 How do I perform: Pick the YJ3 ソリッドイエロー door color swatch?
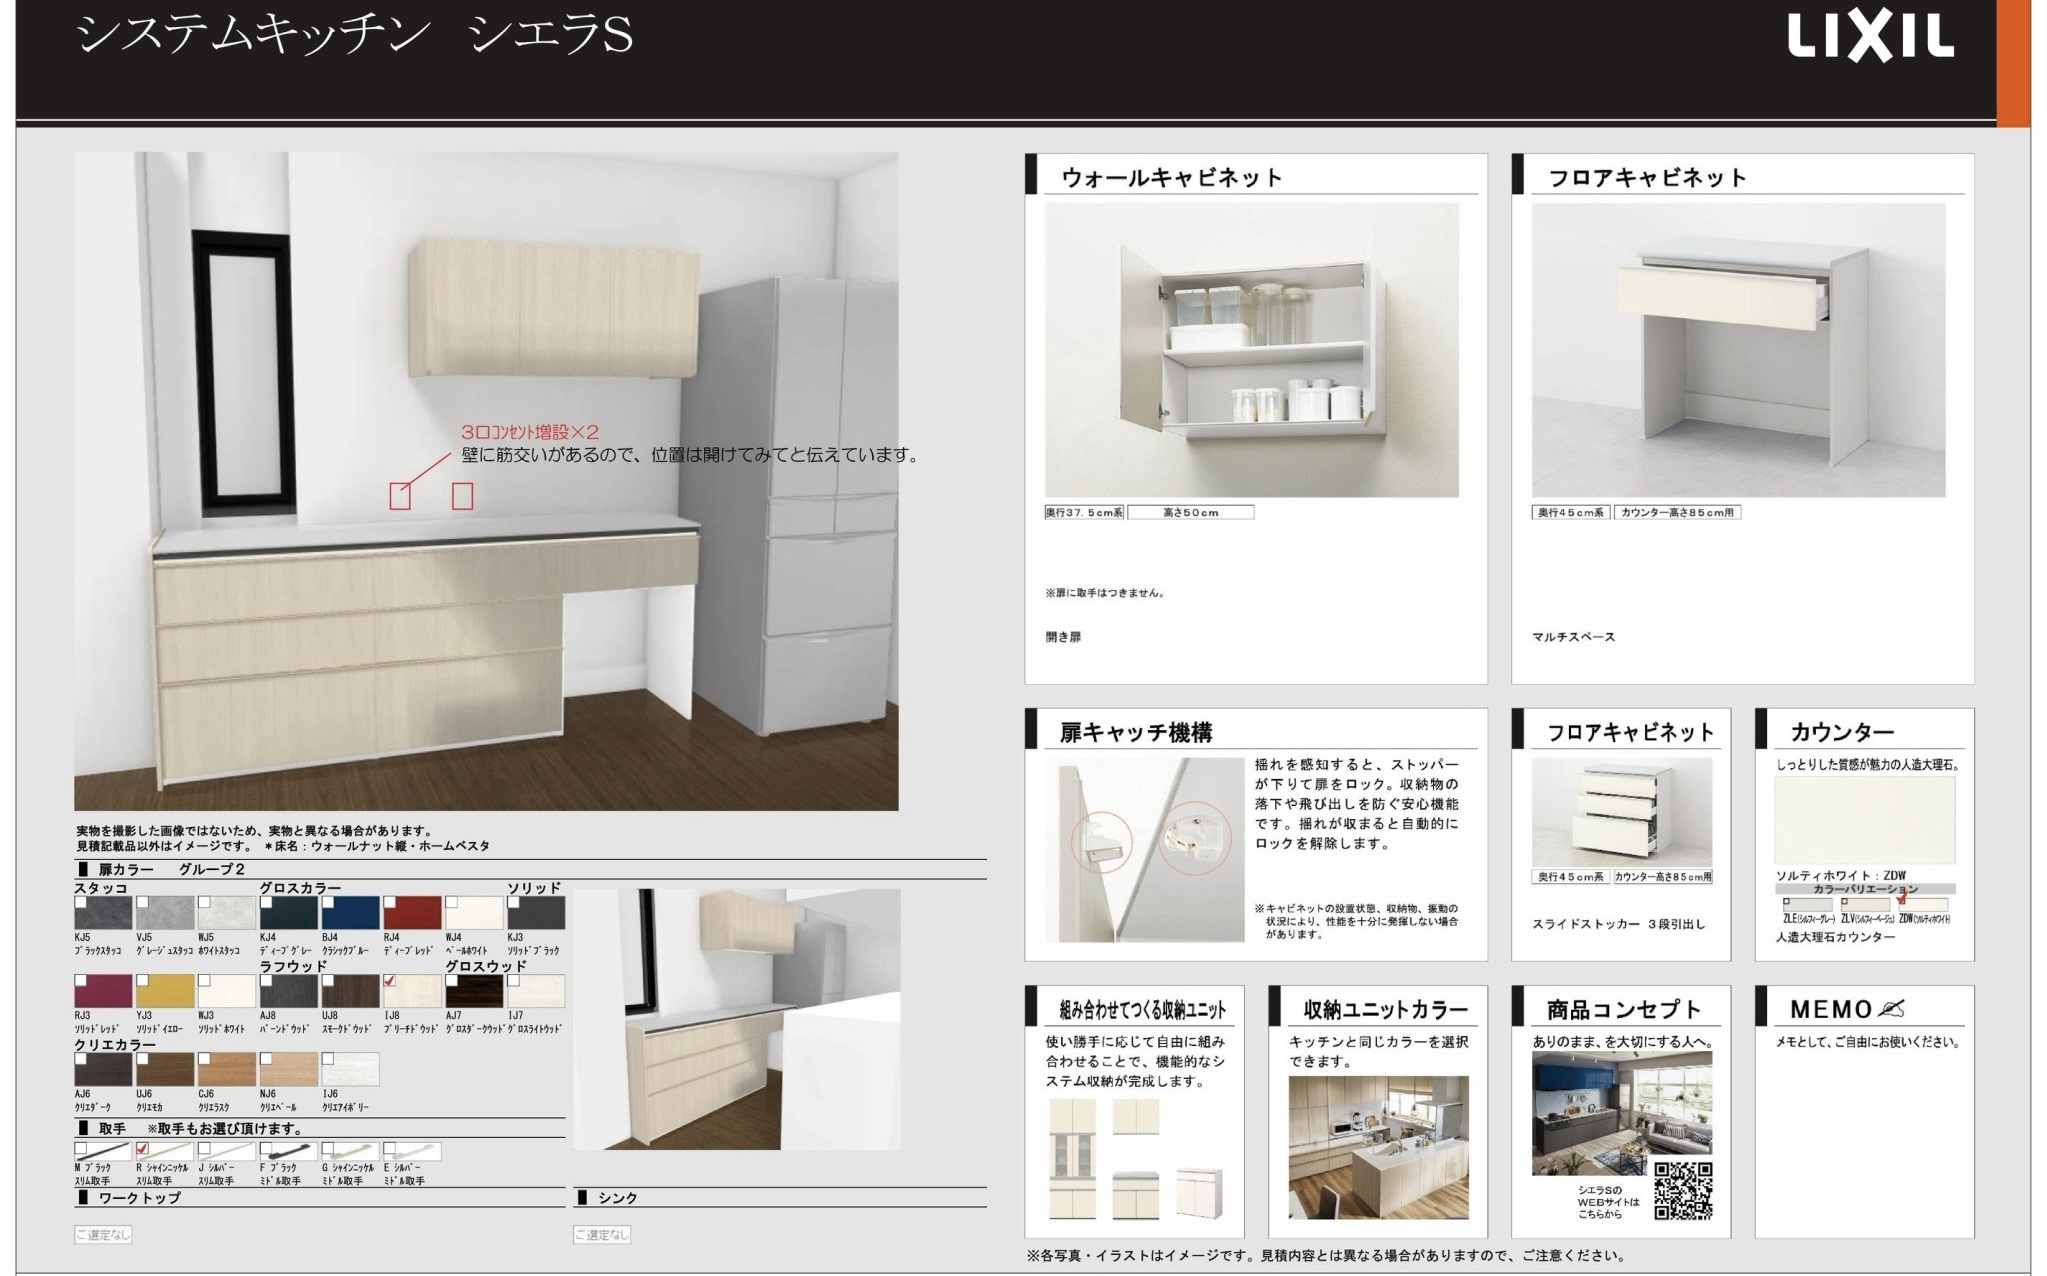point(165,991)
